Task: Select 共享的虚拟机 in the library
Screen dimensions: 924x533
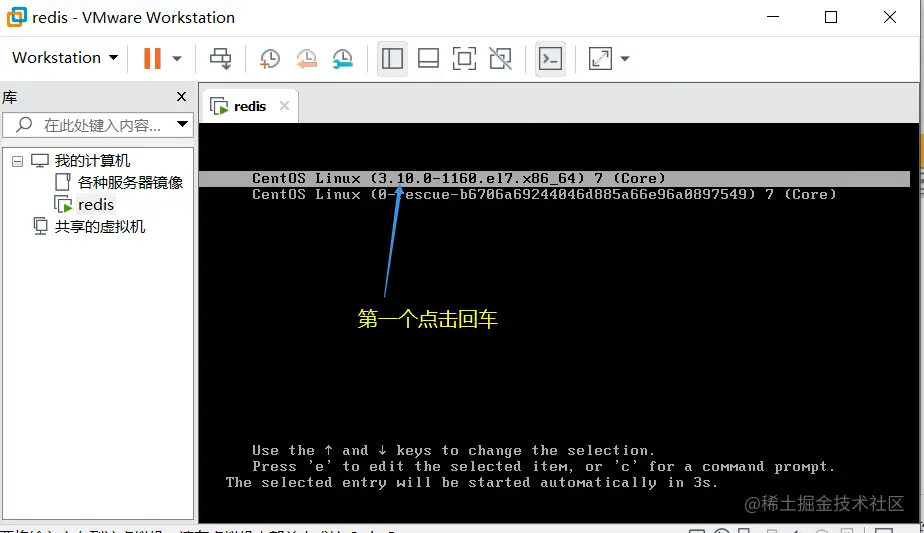Action: click(x=100, y=226)
